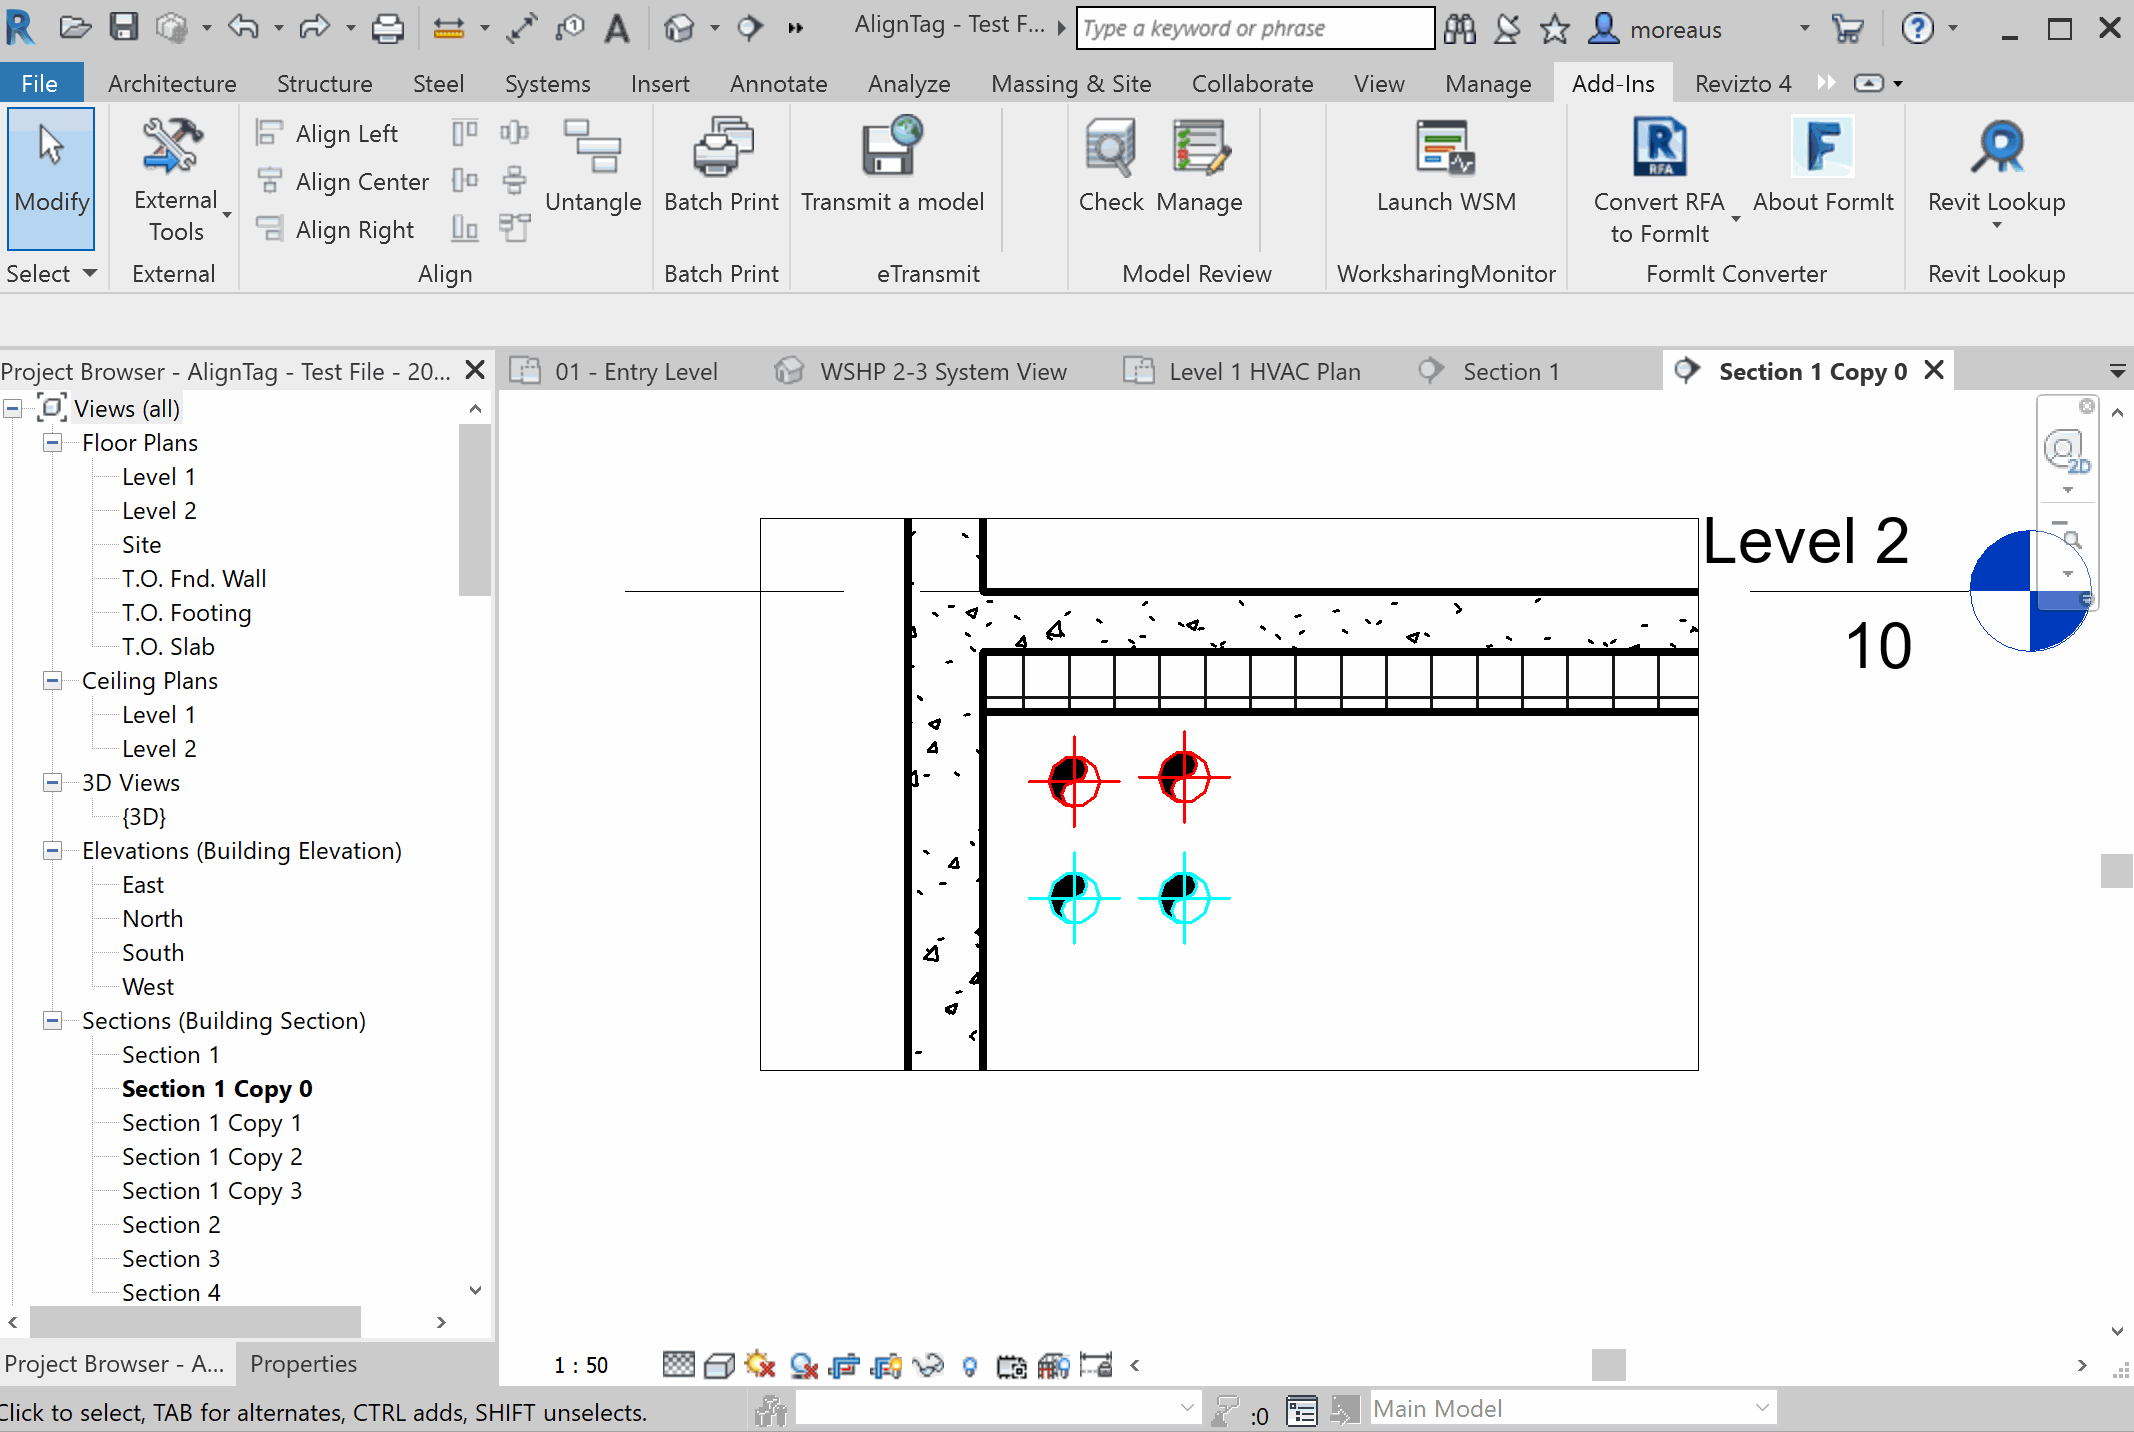The height and width of the screenshot is (1432, 2134).
Task: Toggle Reveal Hidden Elements lightbulb
Action: click(x=969, y=1365)
